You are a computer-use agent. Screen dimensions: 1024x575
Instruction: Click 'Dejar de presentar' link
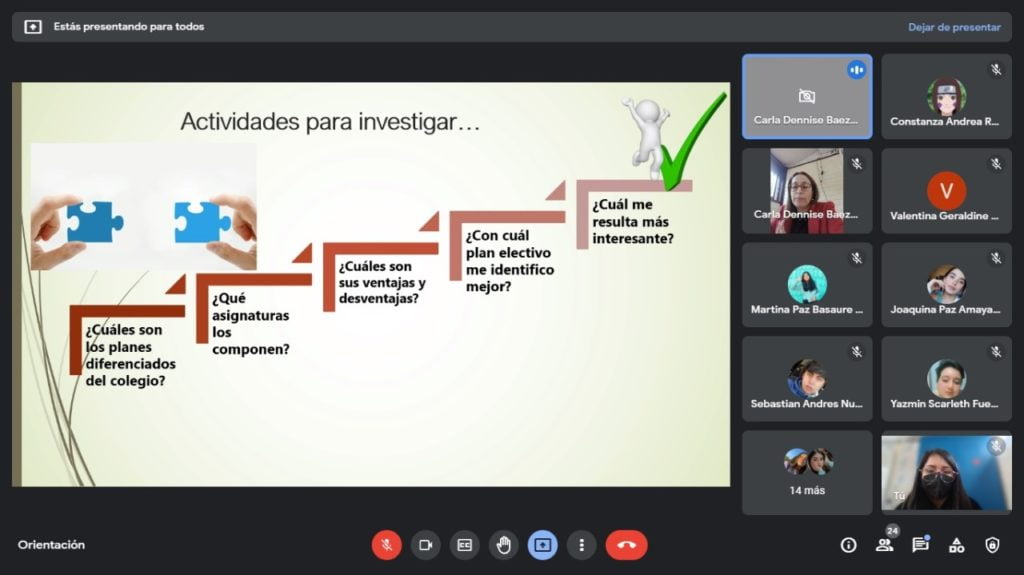point(953,27)
